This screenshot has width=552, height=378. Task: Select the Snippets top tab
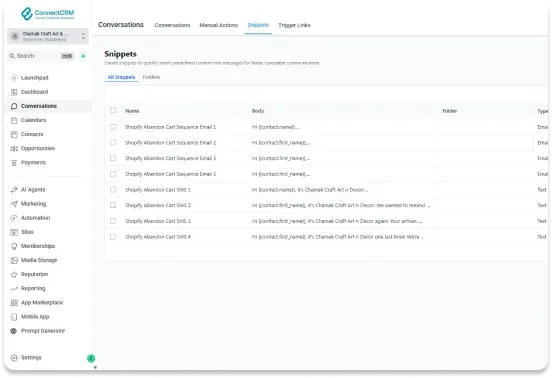click(x=258, y=25)
